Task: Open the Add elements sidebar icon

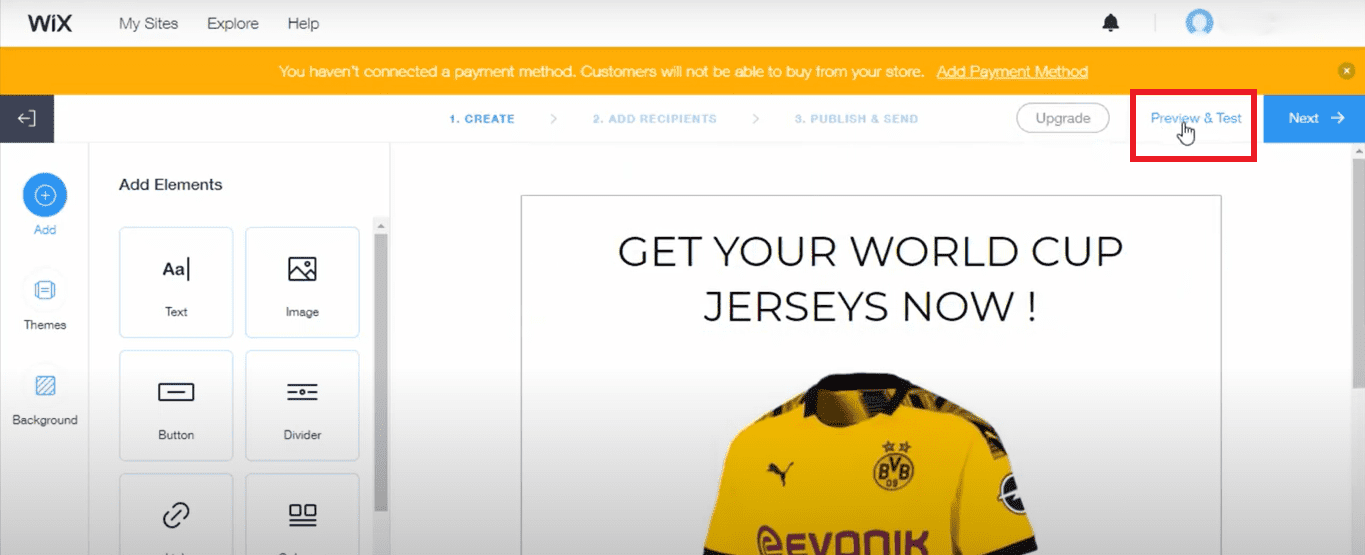Action: 45,196
